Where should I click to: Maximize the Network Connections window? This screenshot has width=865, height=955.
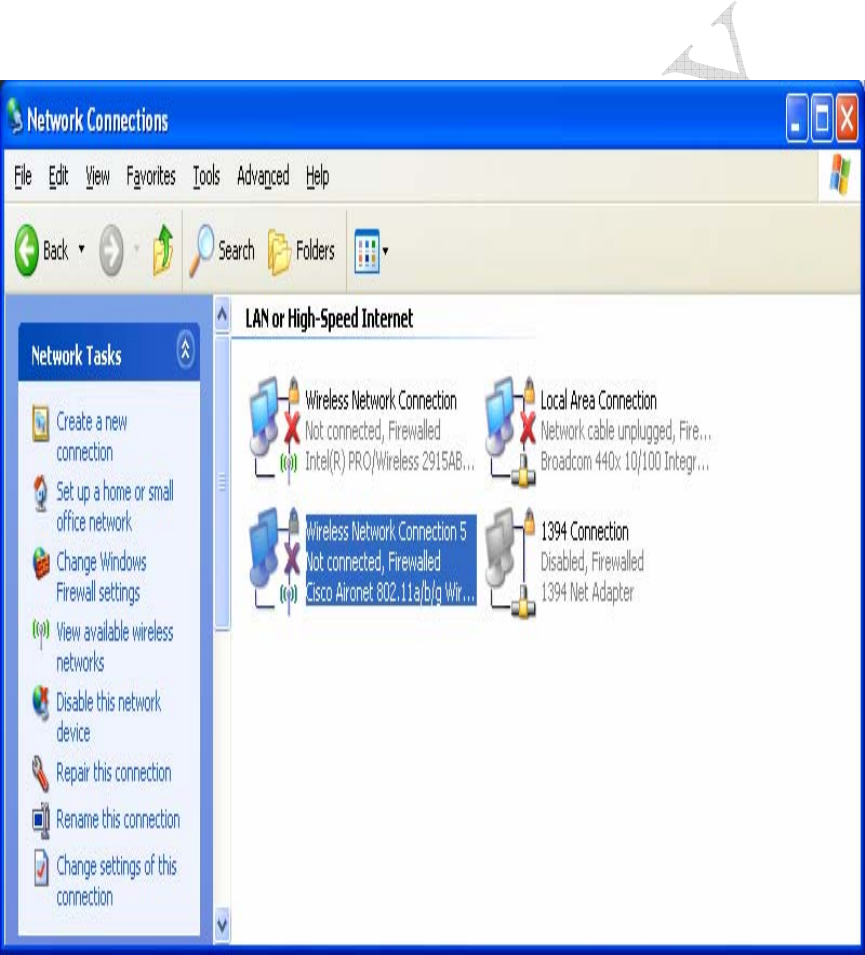pyautogui.click(x=822, y=118)
